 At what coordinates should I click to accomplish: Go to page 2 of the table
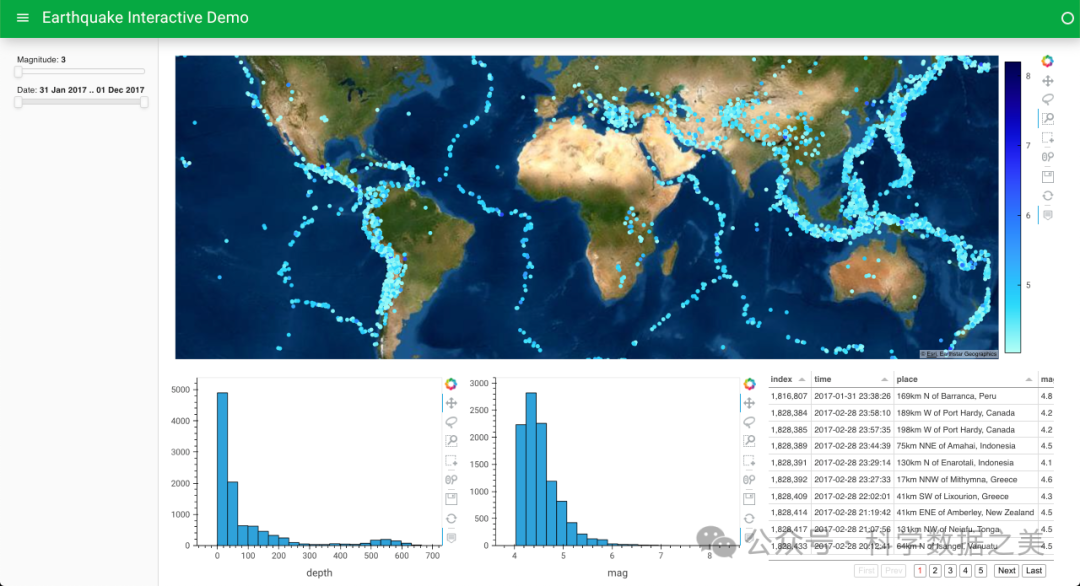pyautogui.click(x=934, y=571)
